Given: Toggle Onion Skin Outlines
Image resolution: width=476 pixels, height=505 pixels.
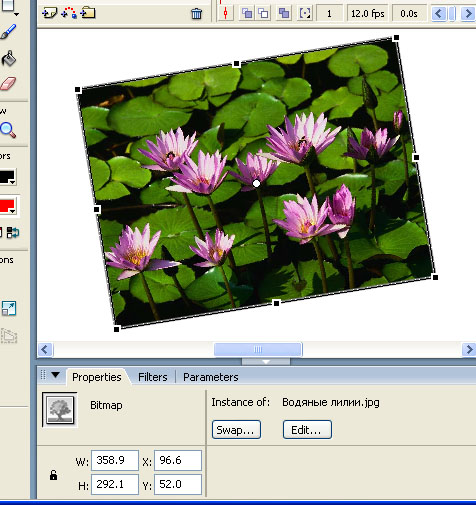Looking at the screenshot, I should (264, 13).
